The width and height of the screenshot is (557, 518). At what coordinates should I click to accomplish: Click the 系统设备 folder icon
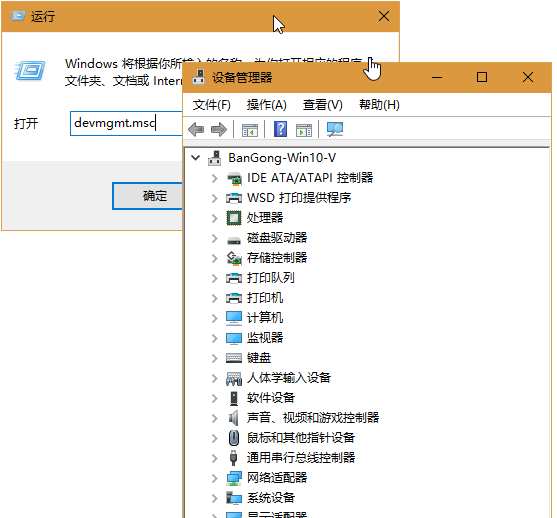(234, 498)
